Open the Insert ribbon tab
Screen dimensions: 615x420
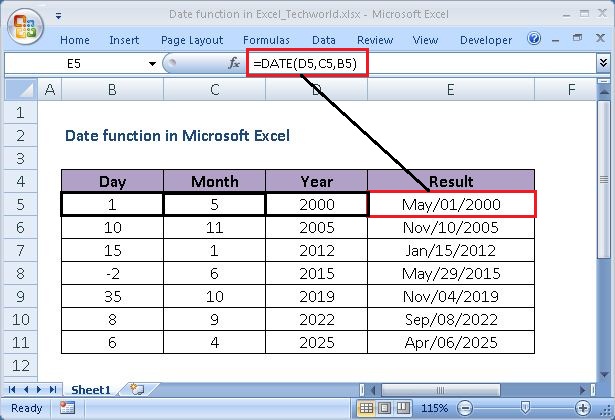(124, 40)
